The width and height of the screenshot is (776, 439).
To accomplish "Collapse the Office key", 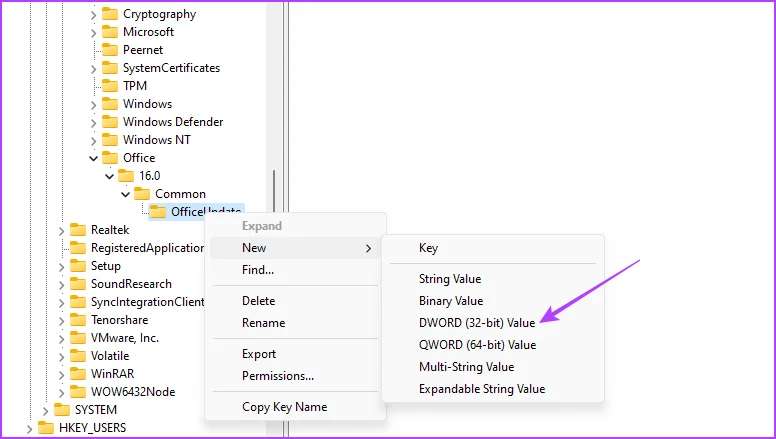I will click(x=94, y=158).
